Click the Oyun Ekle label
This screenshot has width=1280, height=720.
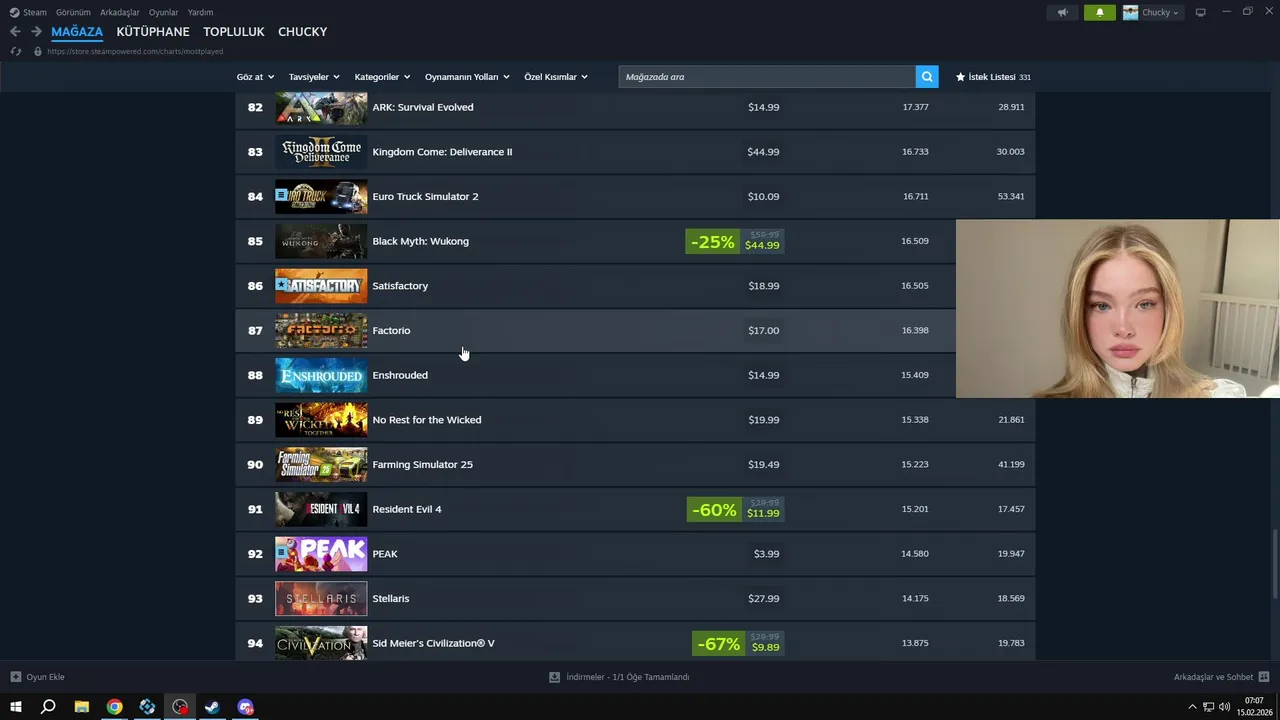pyautogui.click(x=45, y=677)
